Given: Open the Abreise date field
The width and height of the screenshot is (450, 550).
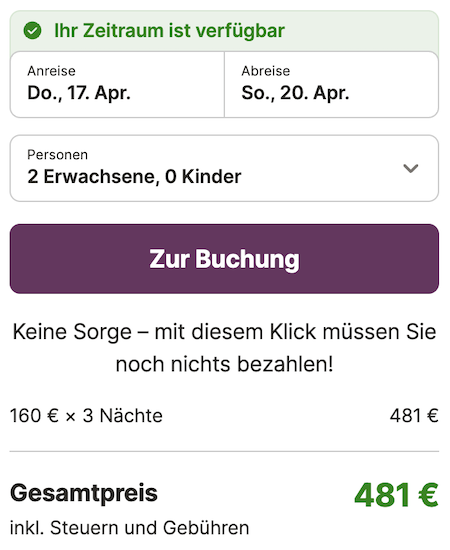Looking at the screenshot, I should 331,85.
